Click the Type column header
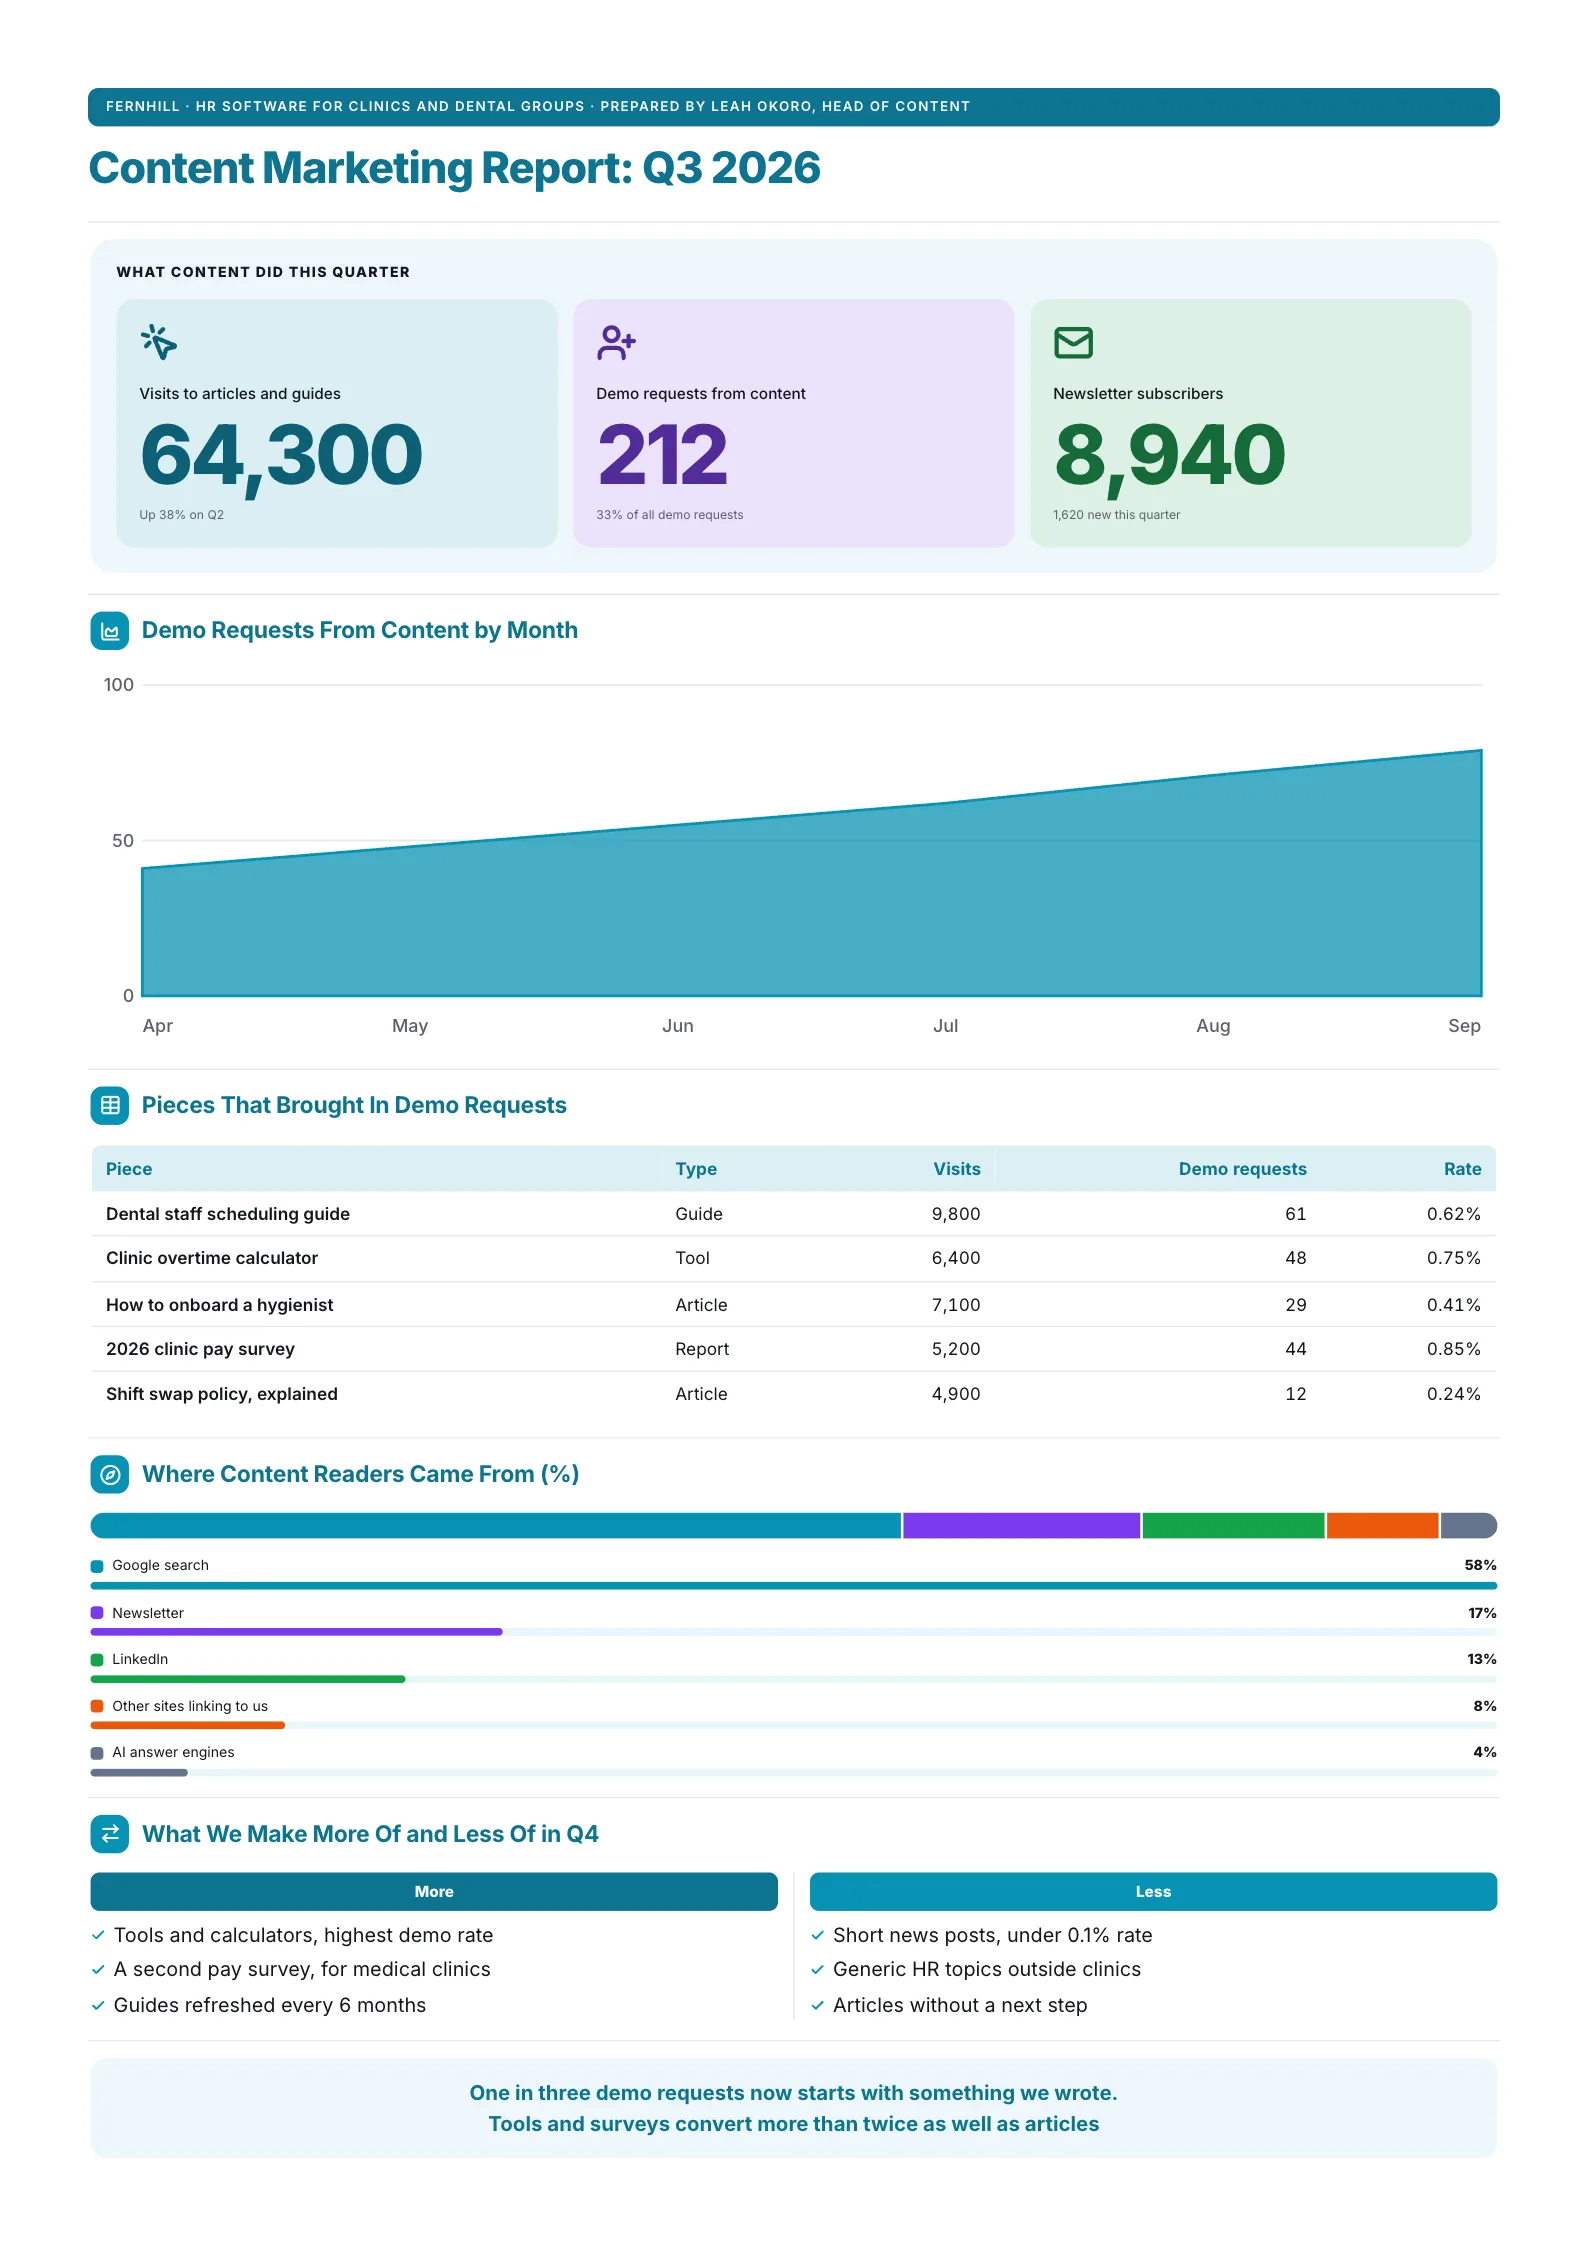The height and width of the screenshot is (2246, 1588). coord(696,1169)
